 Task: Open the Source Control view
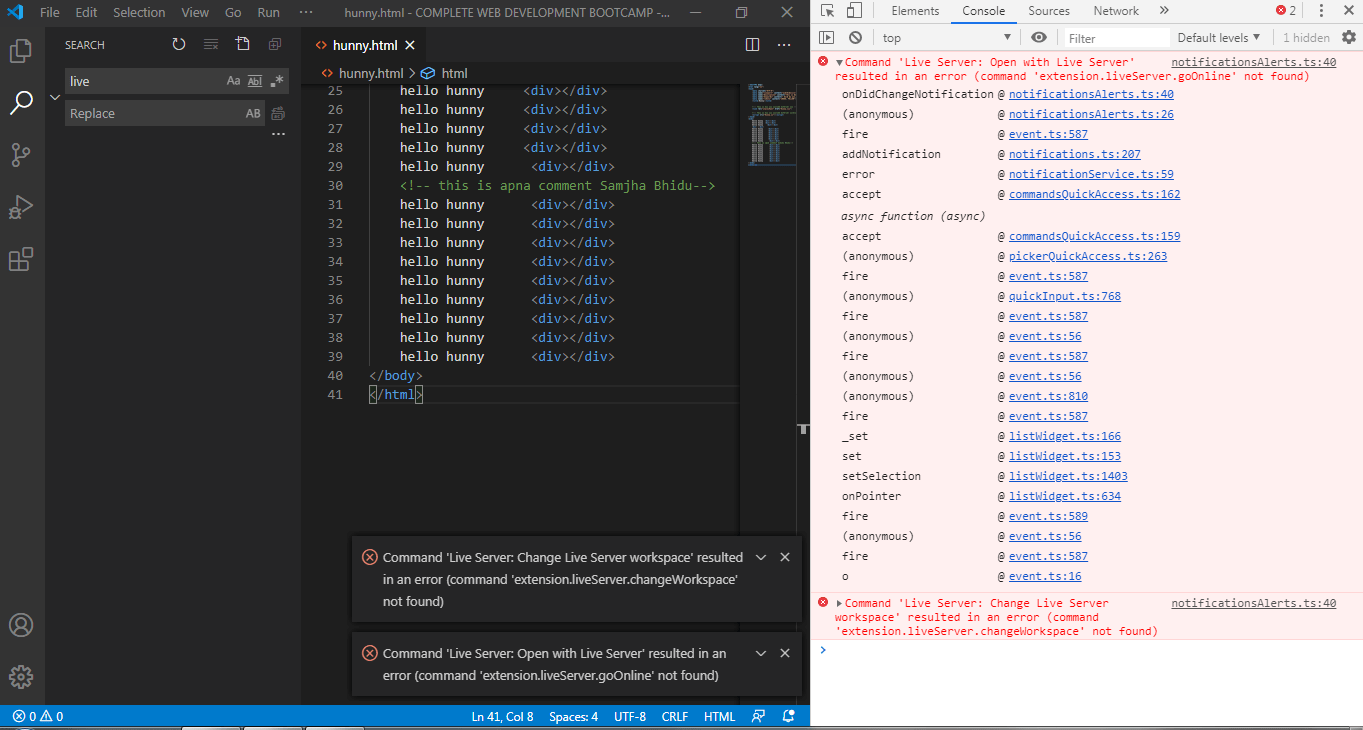tap(21, 155)
